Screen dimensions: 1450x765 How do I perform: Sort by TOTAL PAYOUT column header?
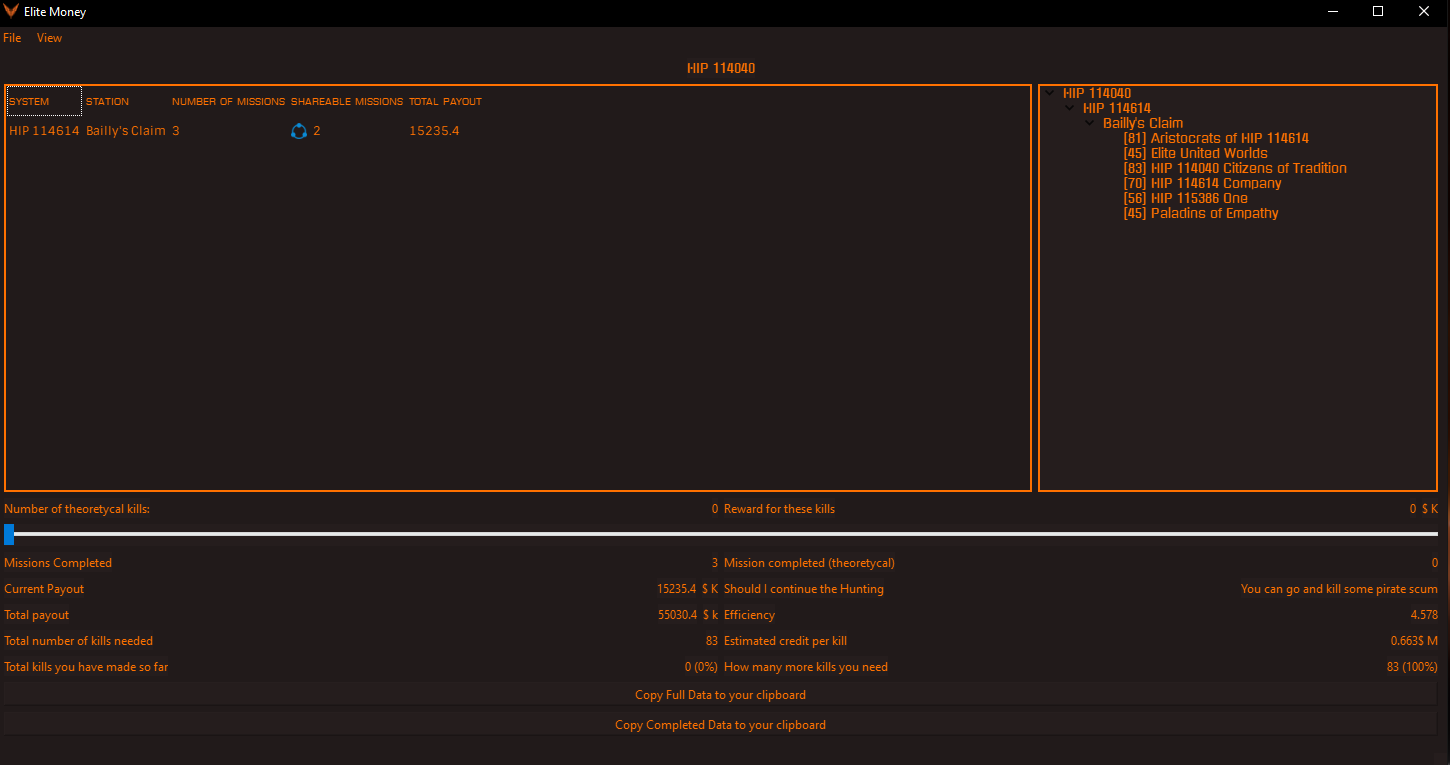point(445,102)
